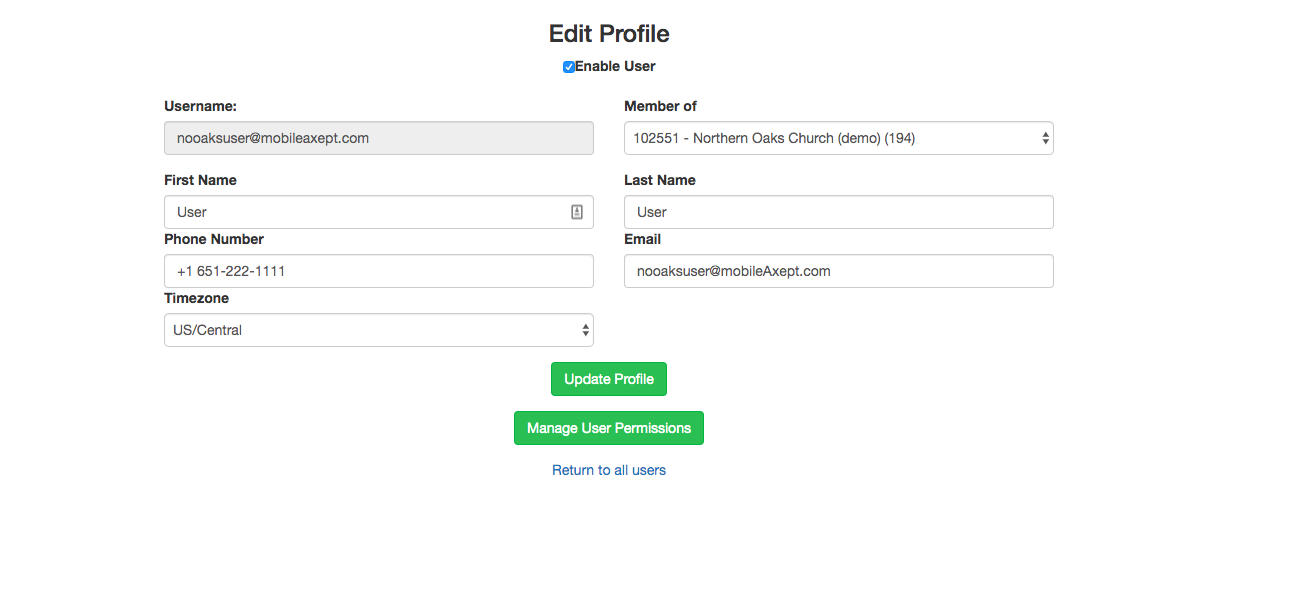Click the Timezone label text

(x=196, y=298)
